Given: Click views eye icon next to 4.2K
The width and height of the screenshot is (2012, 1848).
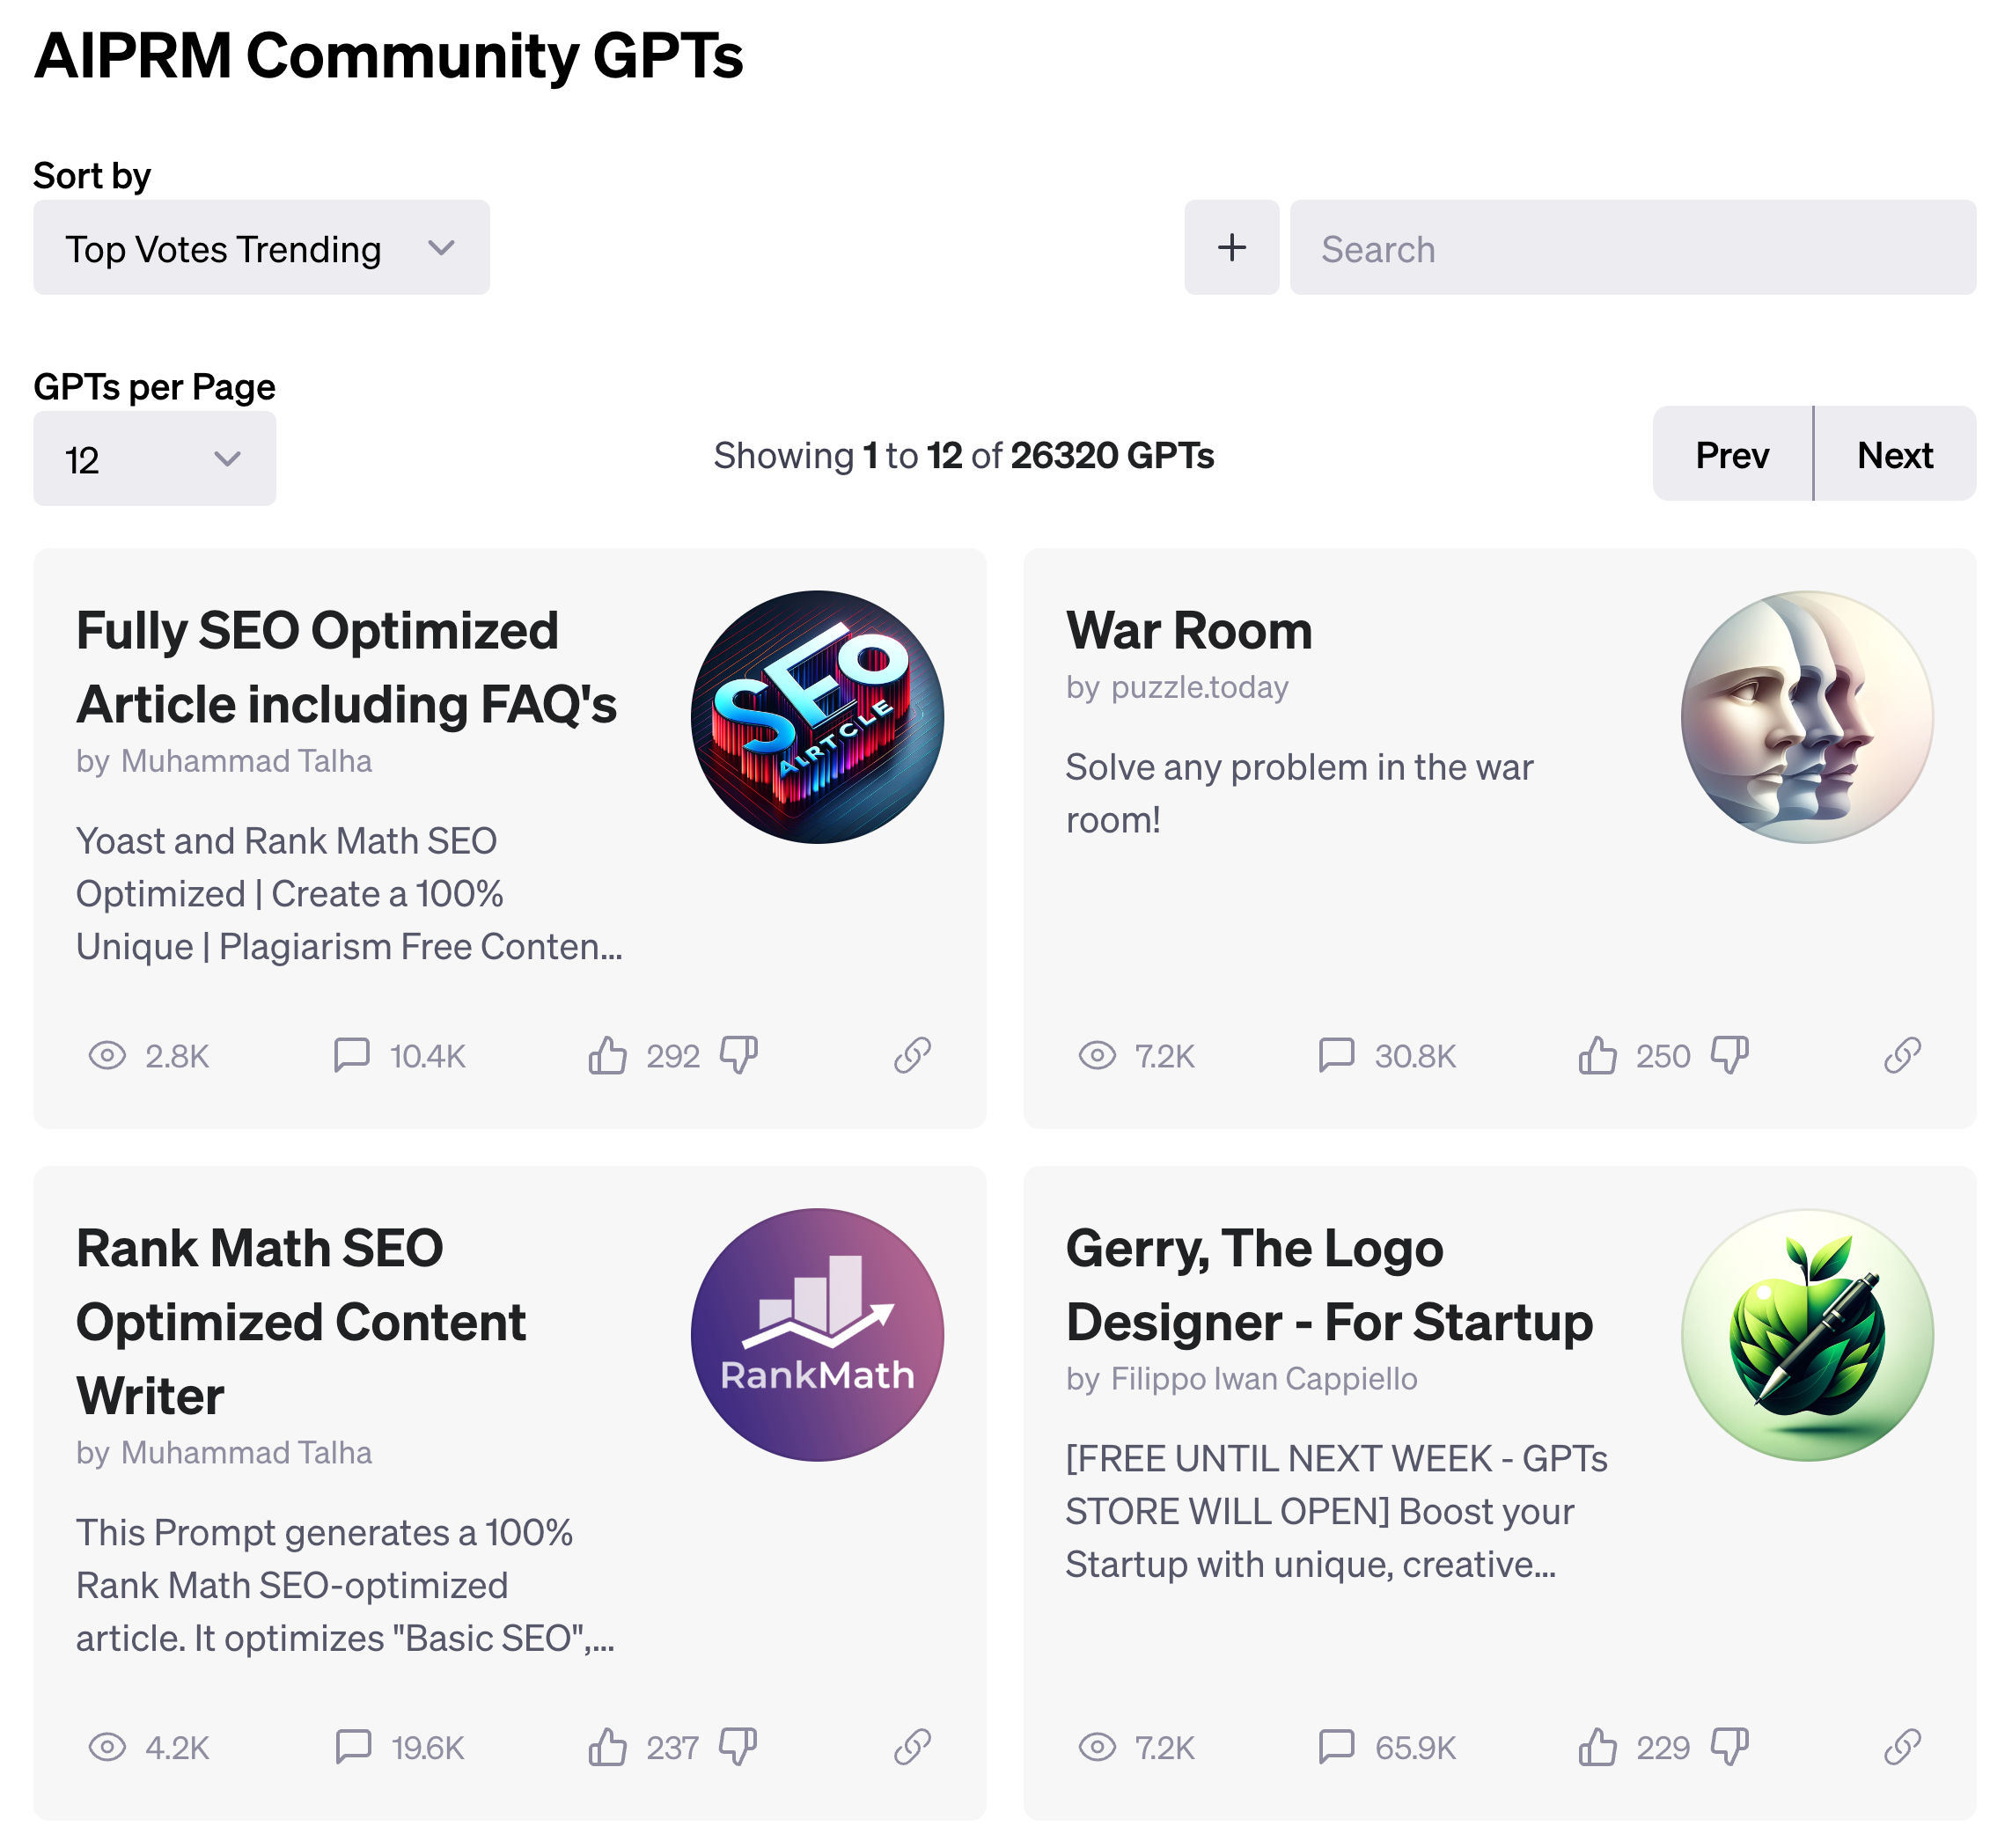Looking at the screenshot, I should tap(107, 1747).
